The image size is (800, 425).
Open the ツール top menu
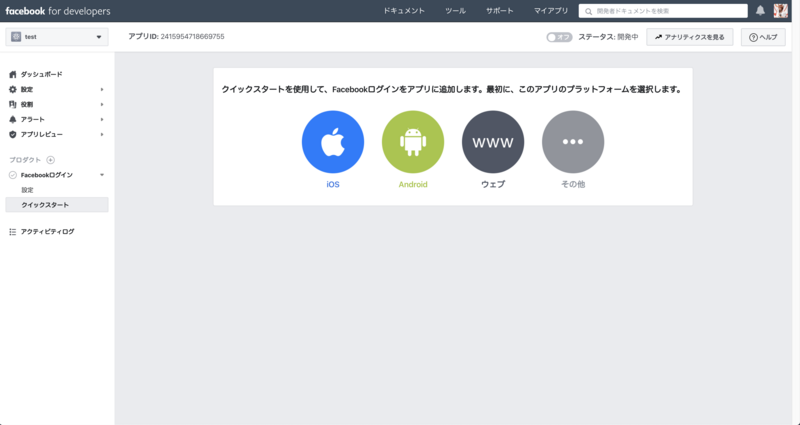455,11
